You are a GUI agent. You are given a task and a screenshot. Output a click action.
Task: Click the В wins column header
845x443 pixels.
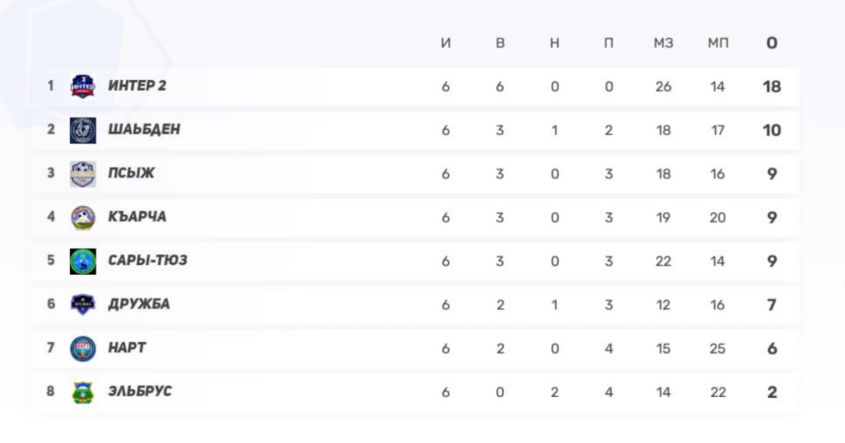pyautogui.click(x=500, y=43)
